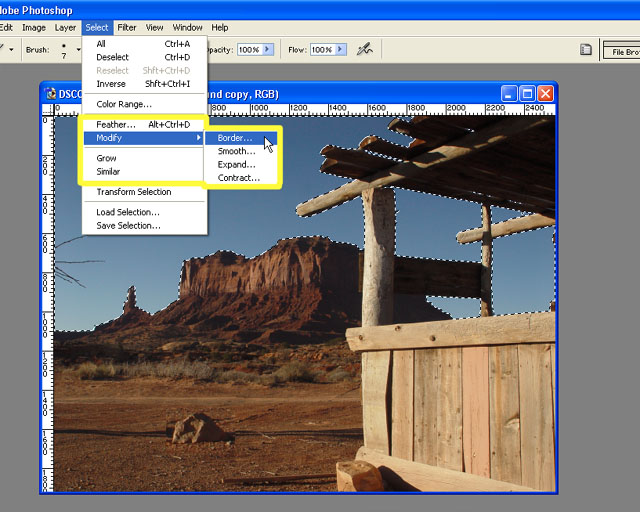
Task: Choose Save Selection
Action: 144,225
